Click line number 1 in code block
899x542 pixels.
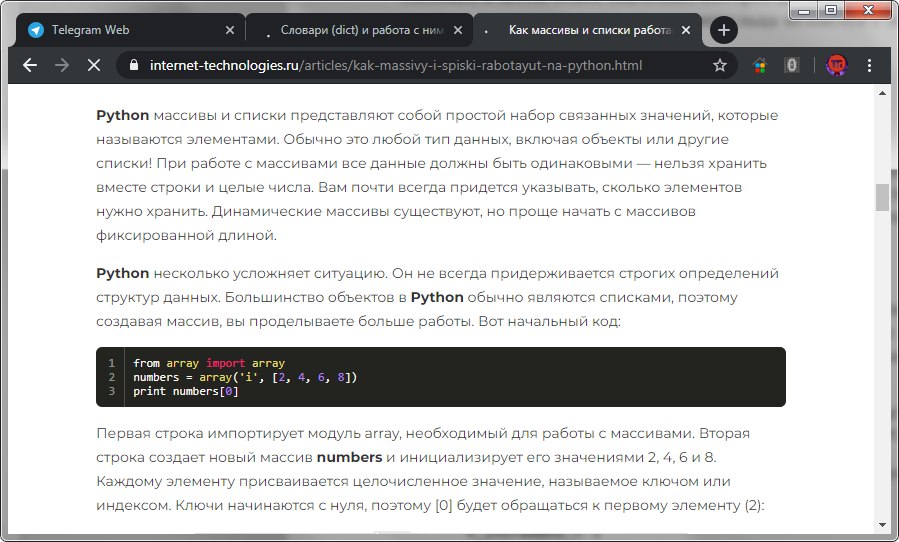click(112, 363)
